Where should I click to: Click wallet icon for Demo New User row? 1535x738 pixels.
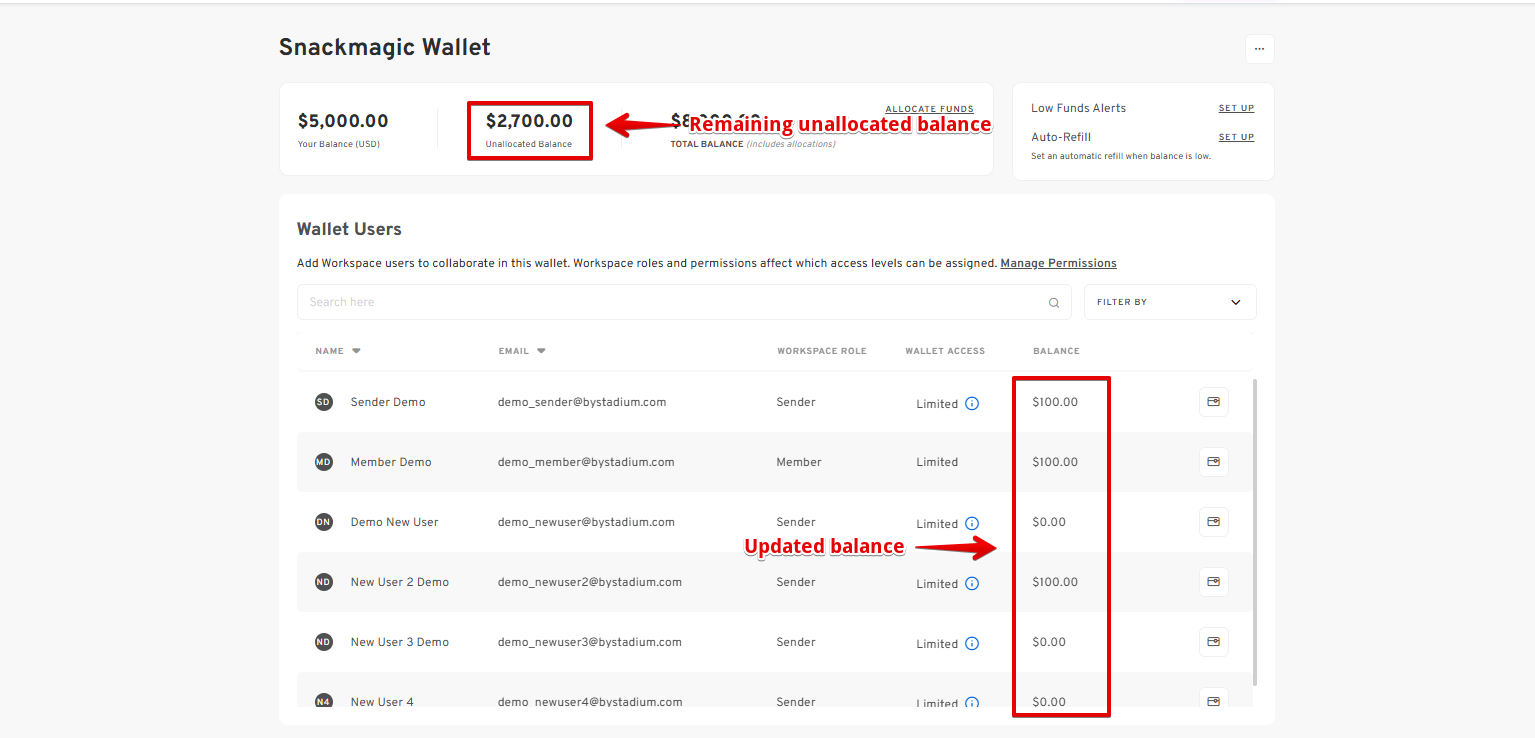coord(1213,522)
